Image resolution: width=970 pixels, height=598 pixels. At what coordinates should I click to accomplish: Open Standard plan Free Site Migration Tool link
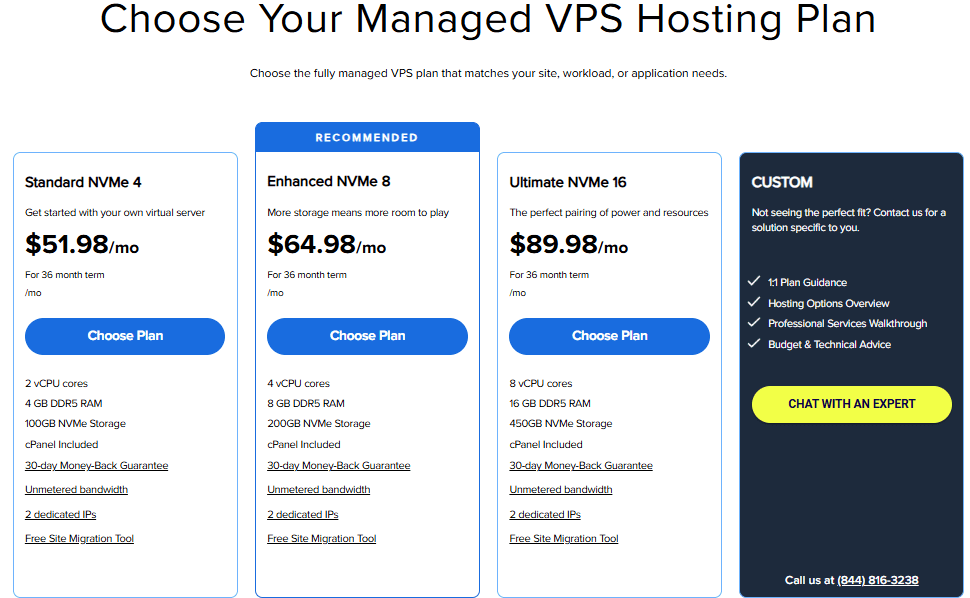(x=79, y=539)
